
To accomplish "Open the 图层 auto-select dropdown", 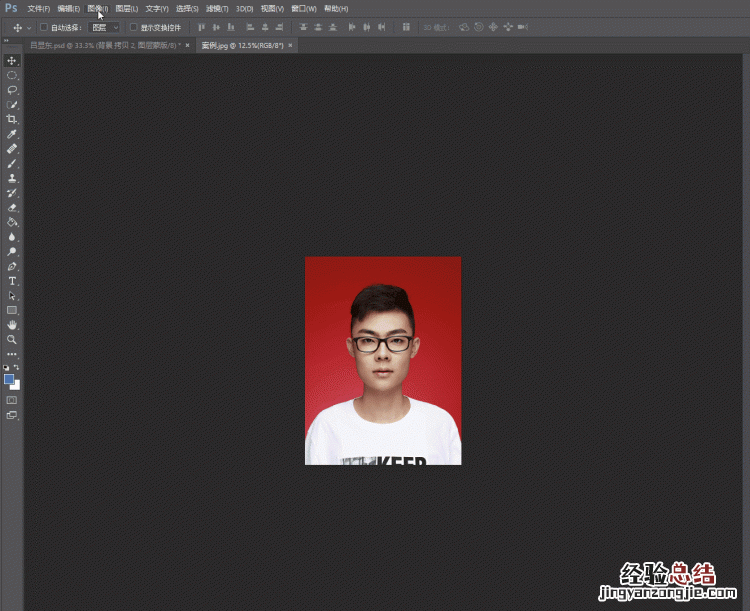I will [104, 27].
